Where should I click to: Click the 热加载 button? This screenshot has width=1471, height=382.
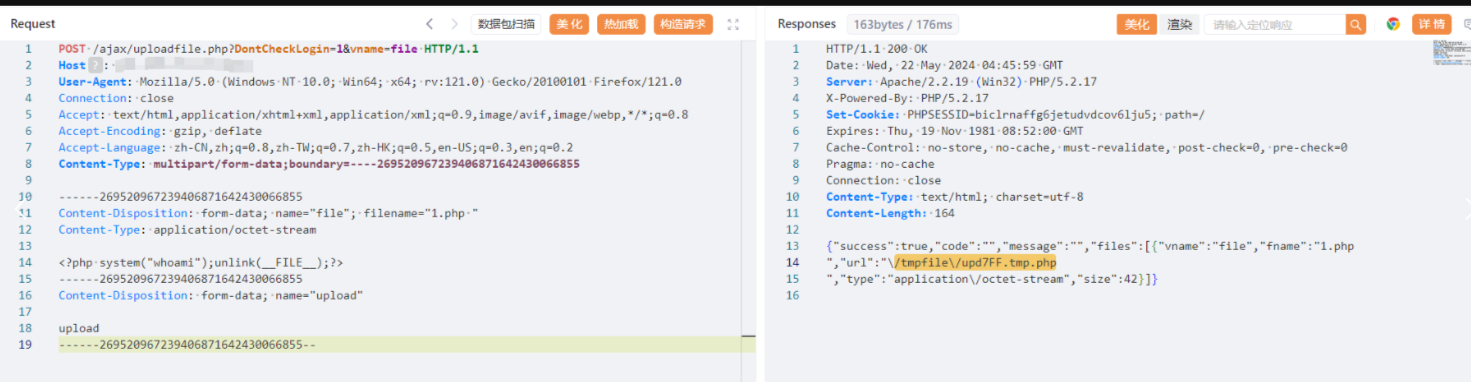coord(621,24)
